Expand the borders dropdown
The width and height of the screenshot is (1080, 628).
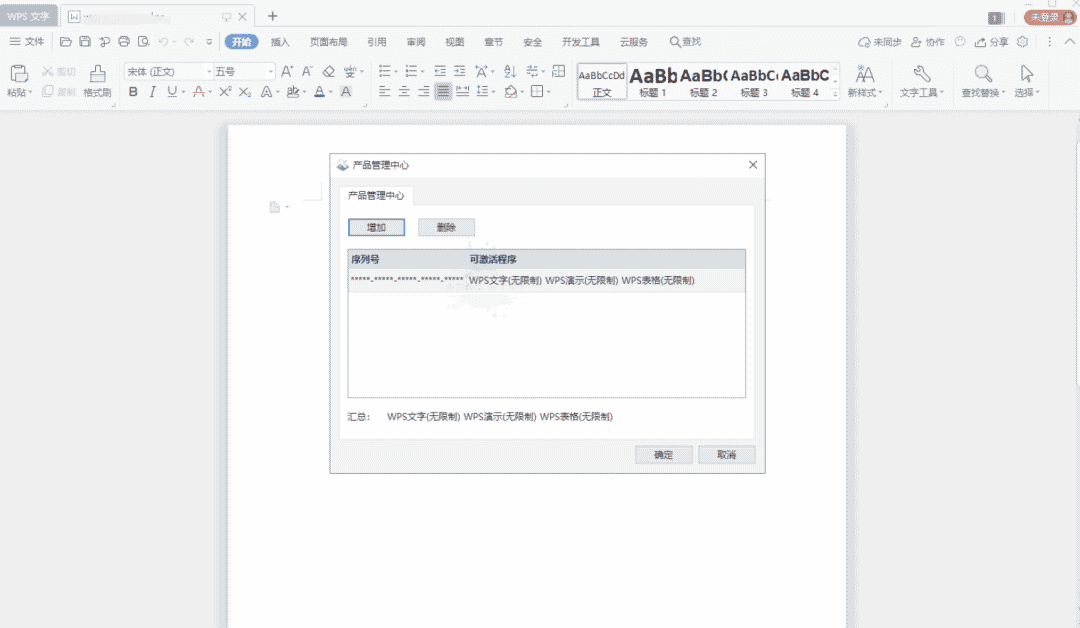(548, 92)
